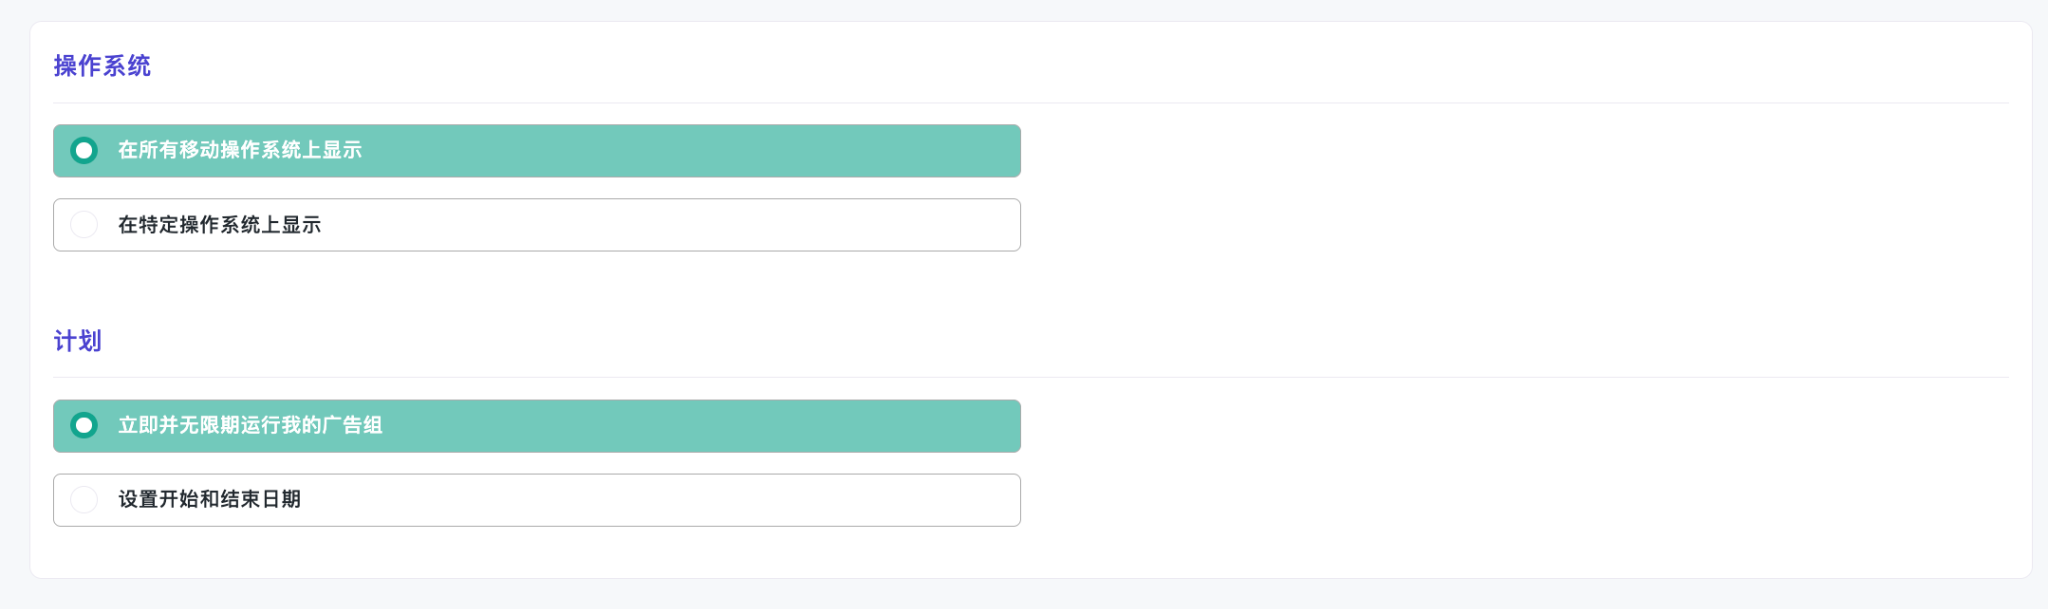This screenshot has height=609, width=2048.
Task: Click the "操作系统" section heading
Action: (x=102, y=66)
